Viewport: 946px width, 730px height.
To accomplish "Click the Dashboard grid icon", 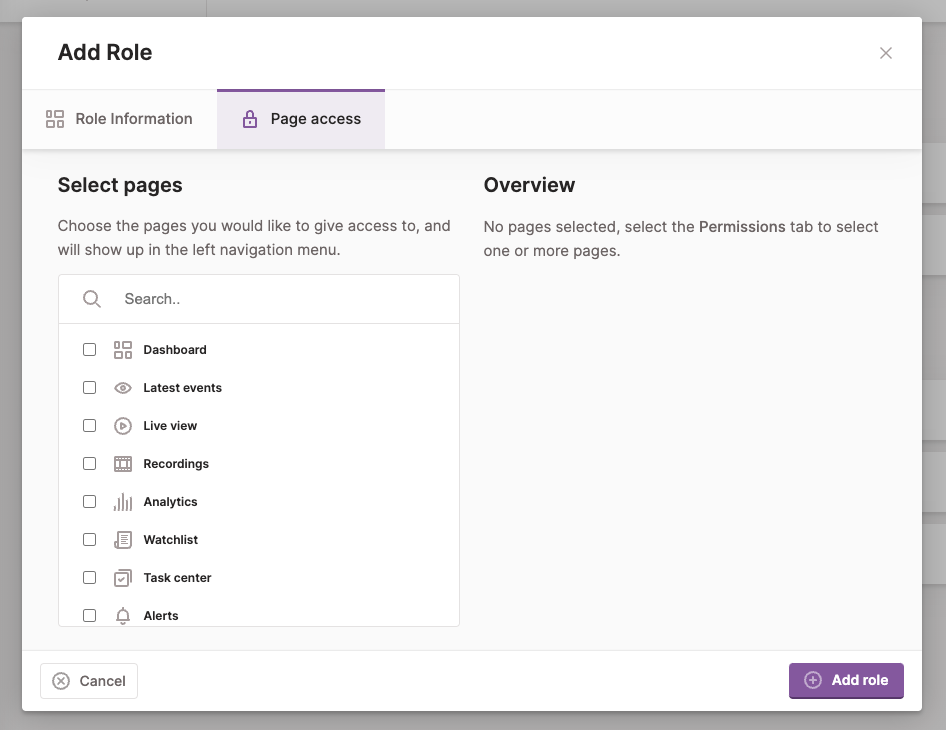I will [x=122, y=349].
